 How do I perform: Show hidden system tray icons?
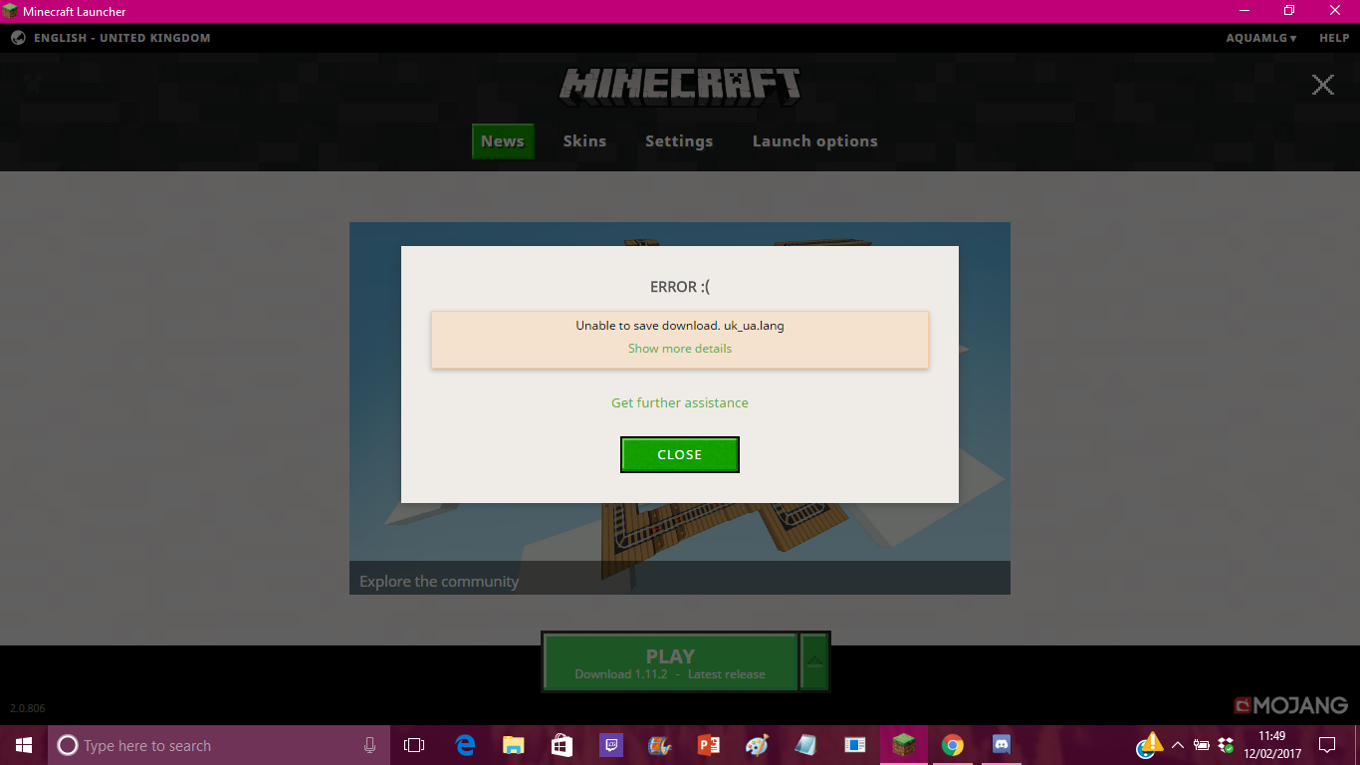[x=1177, y=745]
